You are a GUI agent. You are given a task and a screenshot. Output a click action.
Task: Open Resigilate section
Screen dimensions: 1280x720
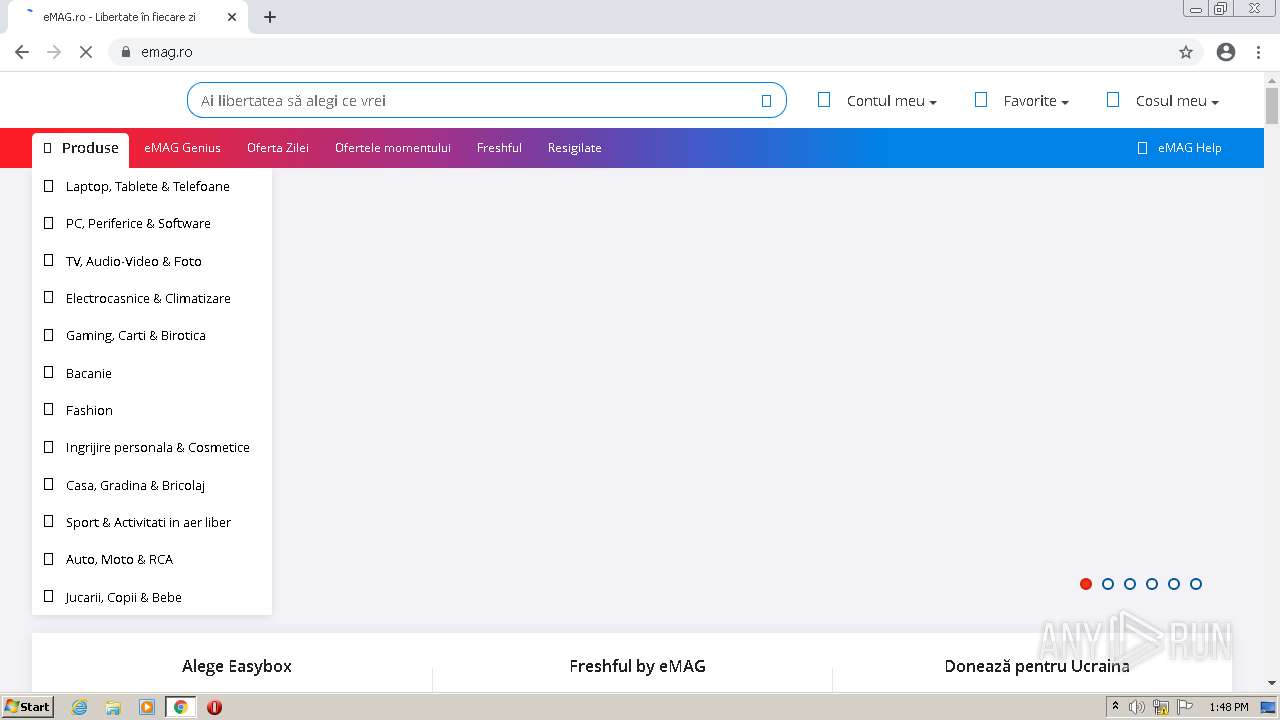click(x=574, y=148)
